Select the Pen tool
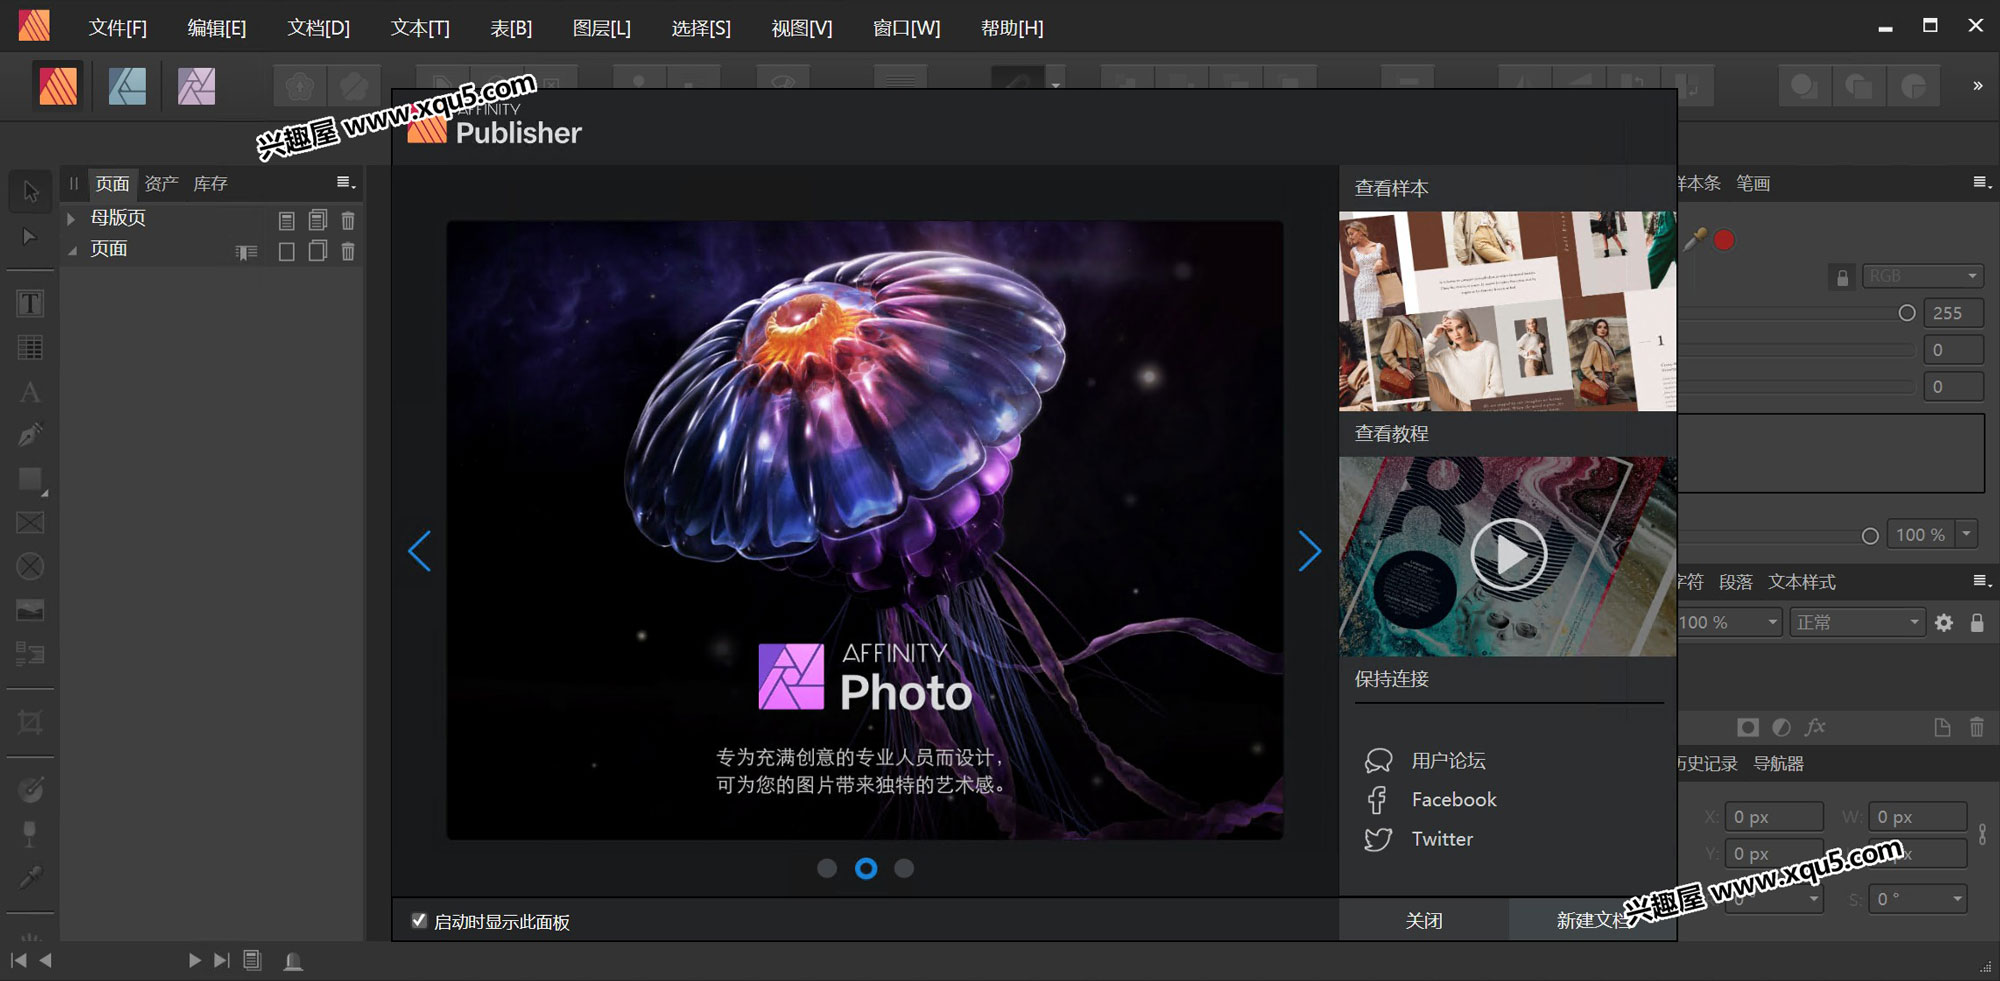The height and width of the screenshot is (981, 2000). click(30, 435)
